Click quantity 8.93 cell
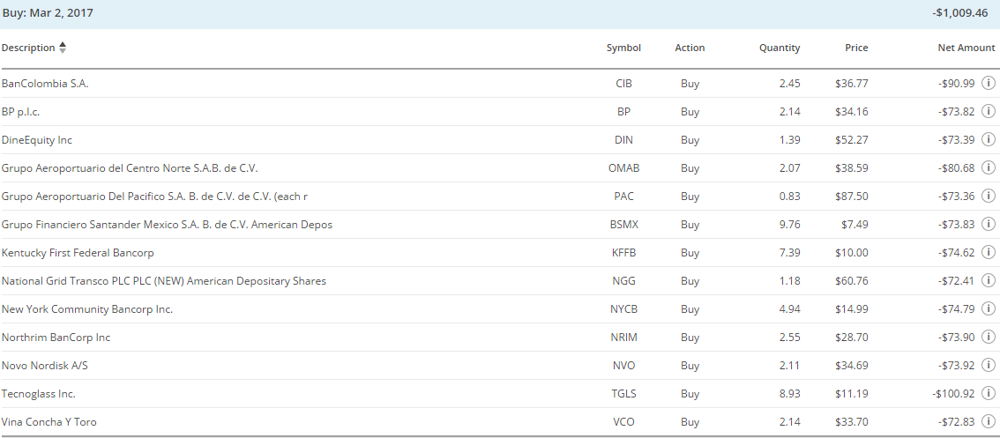Viewport: 1000px width, 438px height. tap(790, 393)
